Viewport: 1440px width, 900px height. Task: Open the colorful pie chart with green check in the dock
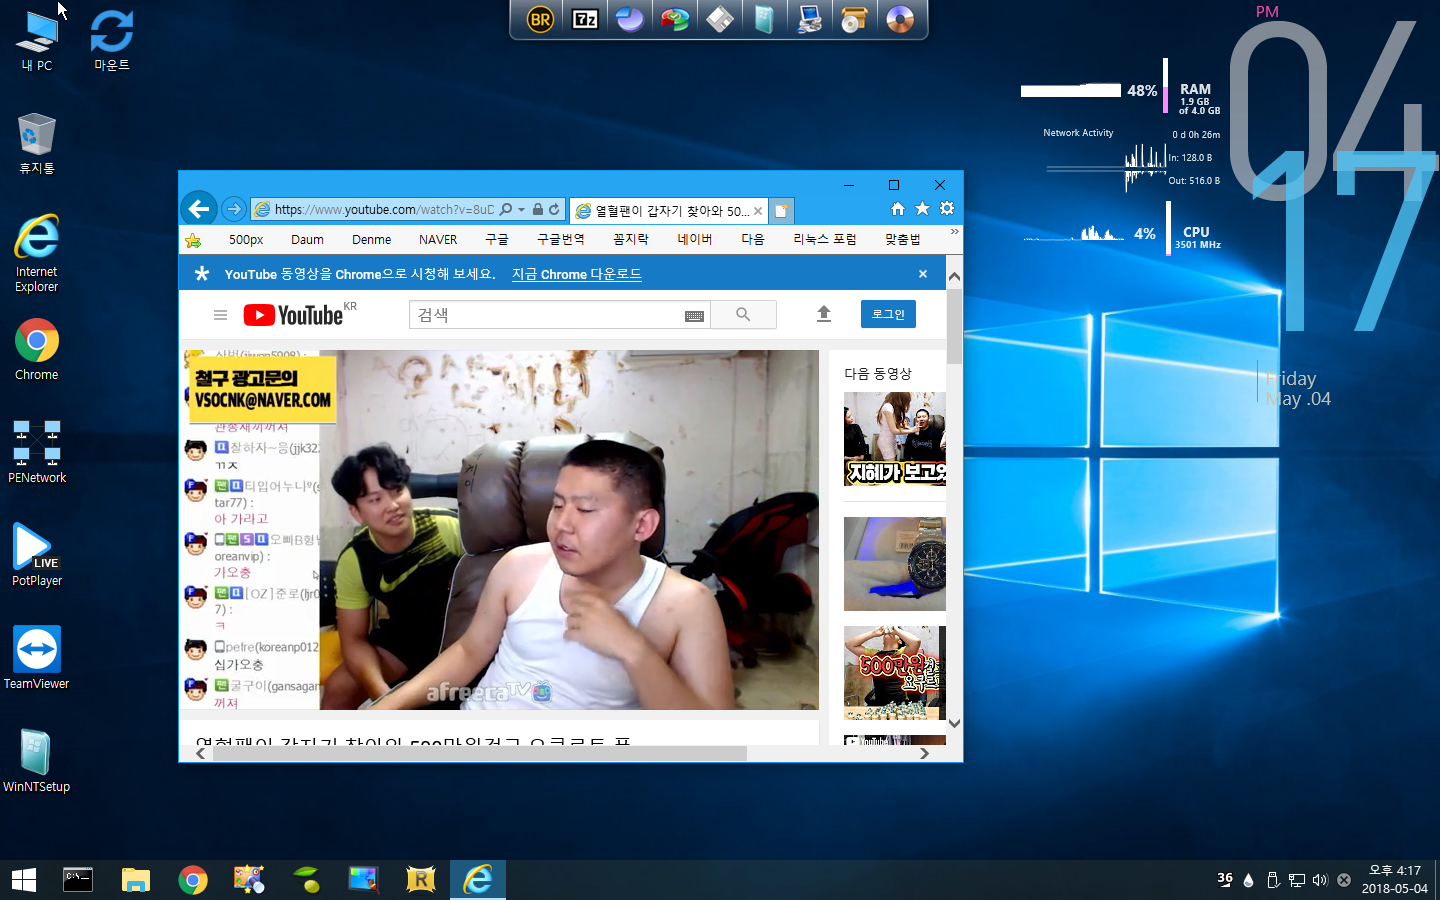click(x=675, y=19)
